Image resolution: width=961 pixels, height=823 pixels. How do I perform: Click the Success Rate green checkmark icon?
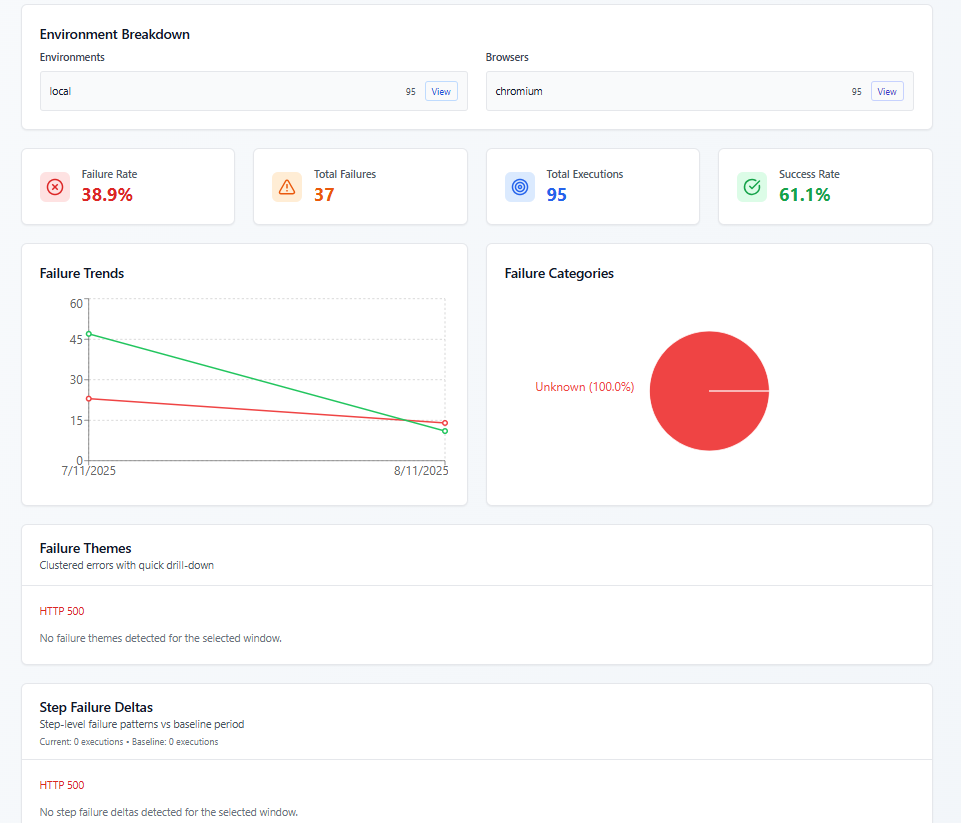(752, 187)
